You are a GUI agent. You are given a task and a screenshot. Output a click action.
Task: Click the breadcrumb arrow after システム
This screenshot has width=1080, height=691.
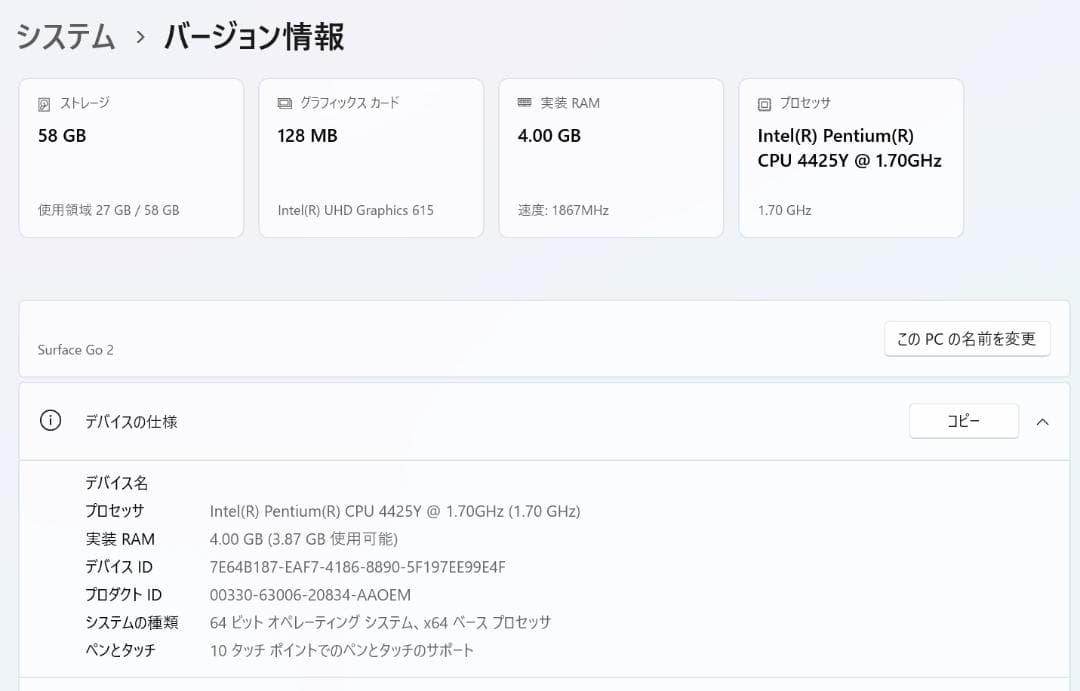(140, 37)
